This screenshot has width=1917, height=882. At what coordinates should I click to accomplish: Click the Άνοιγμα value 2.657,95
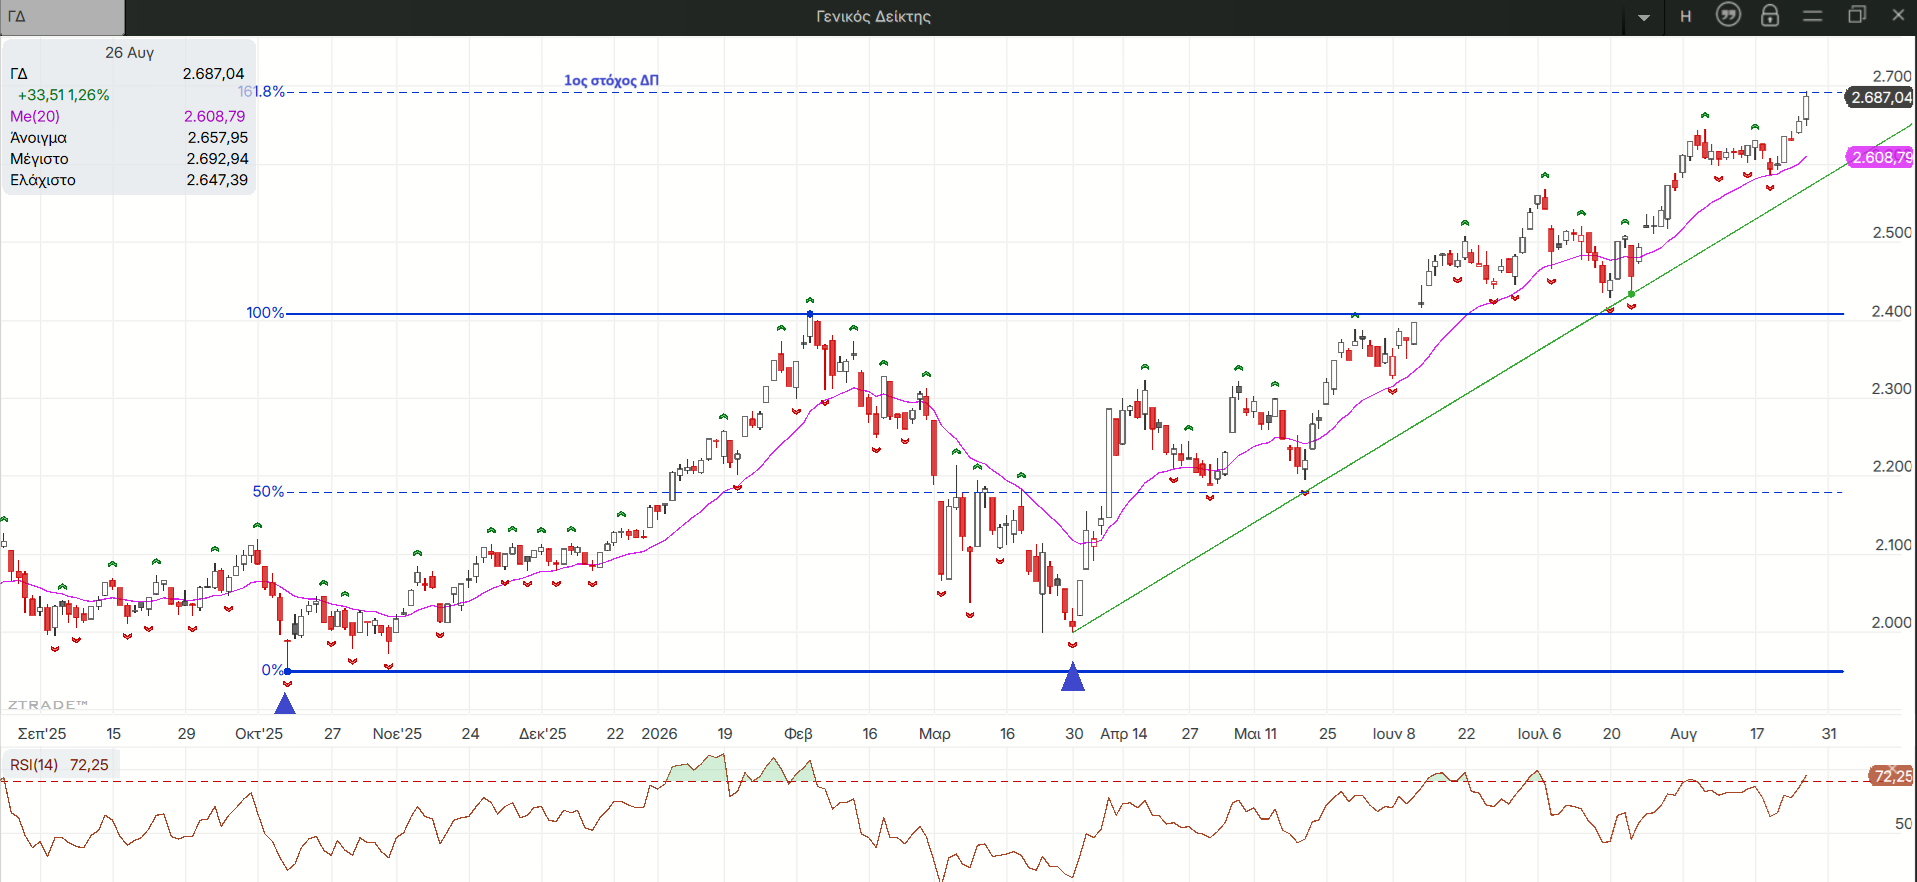pos(217,138)
